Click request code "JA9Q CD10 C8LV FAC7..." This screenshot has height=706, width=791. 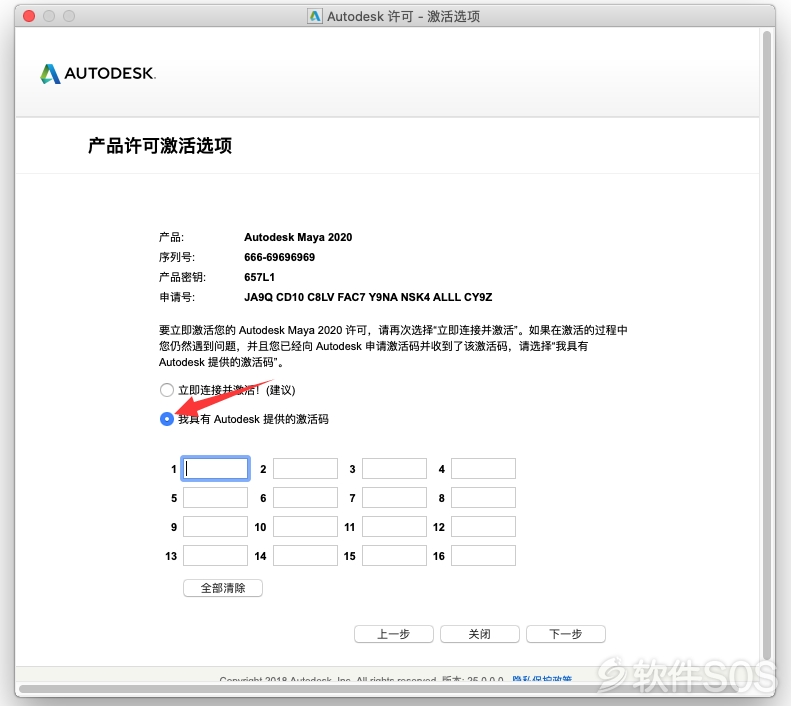368,297
